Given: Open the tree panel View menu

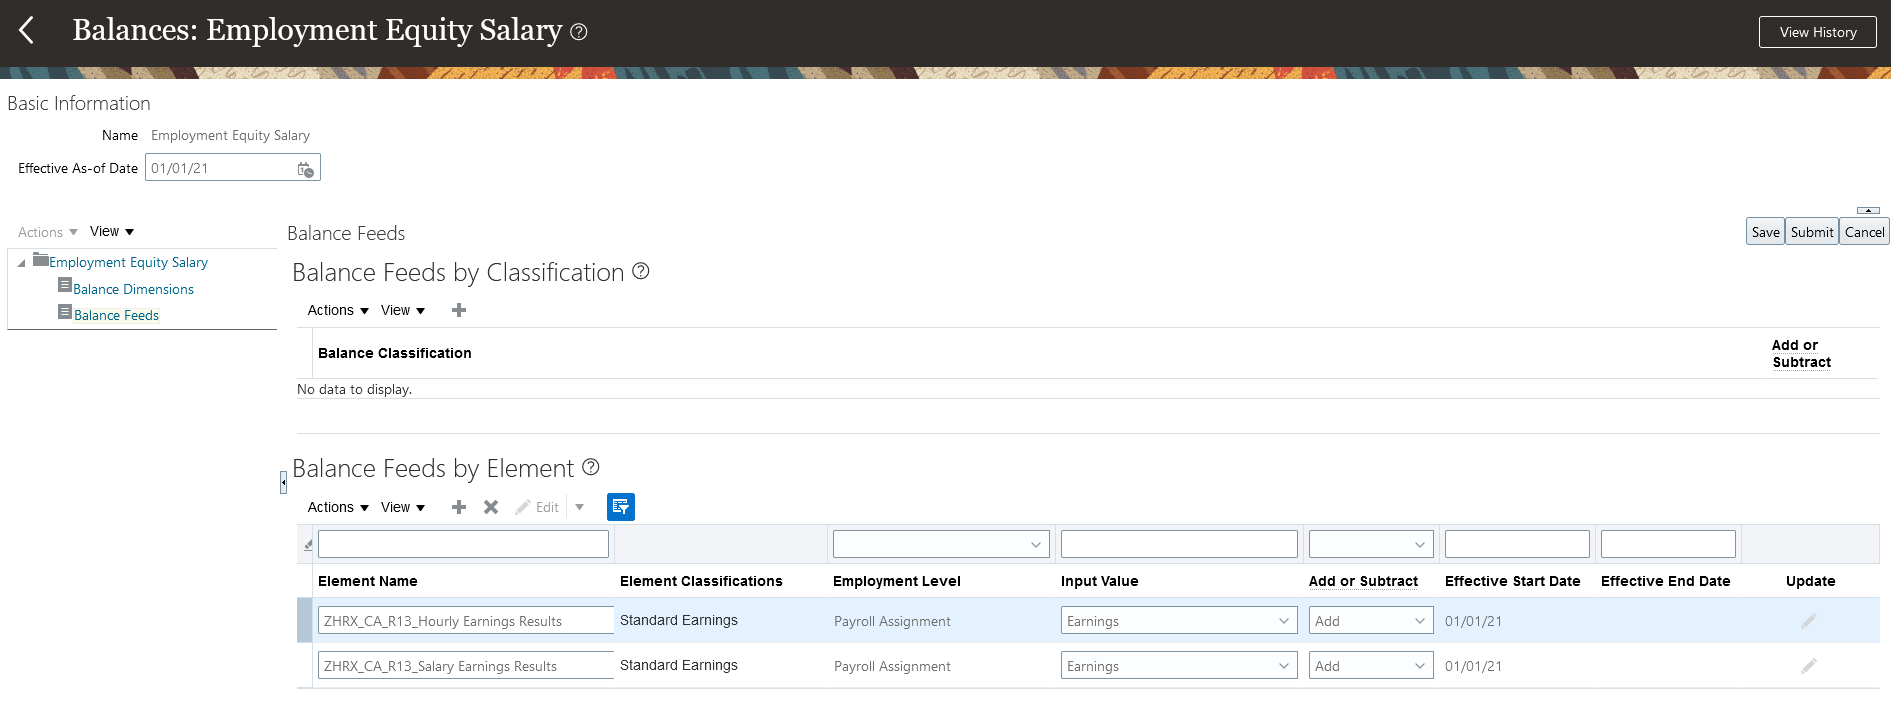Looking at the screenshot, I should point(112,231).
